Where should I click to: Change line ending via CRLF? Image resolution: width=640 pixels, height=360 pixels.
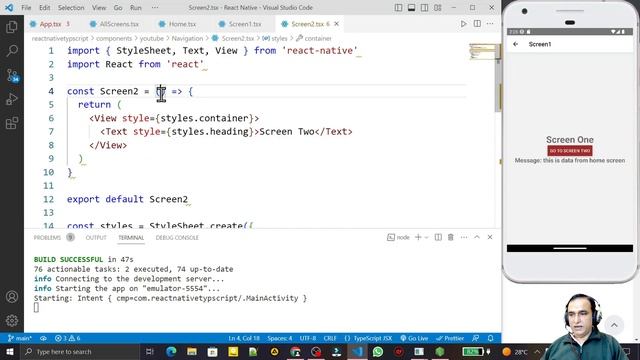point(330,338)
